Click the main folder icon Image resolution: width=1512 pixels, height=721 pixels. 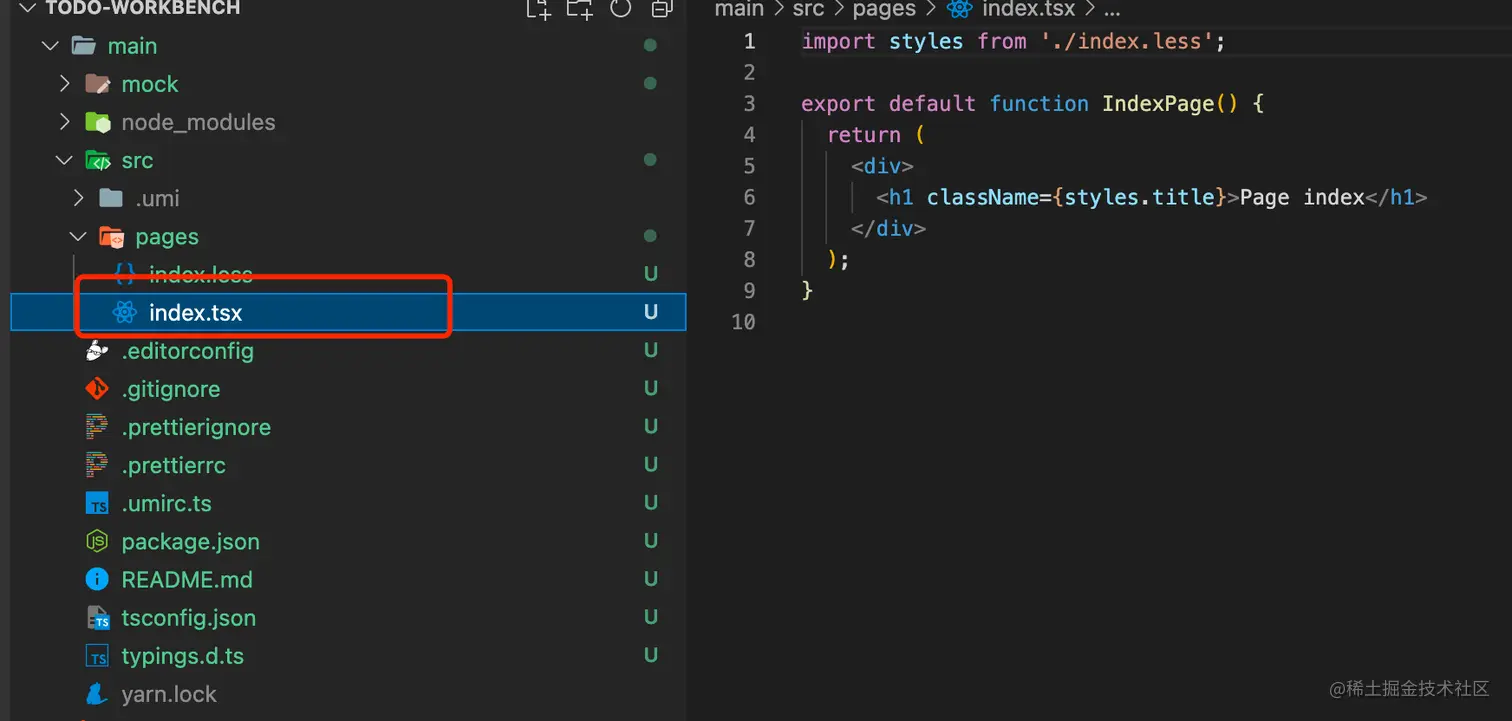84,46
